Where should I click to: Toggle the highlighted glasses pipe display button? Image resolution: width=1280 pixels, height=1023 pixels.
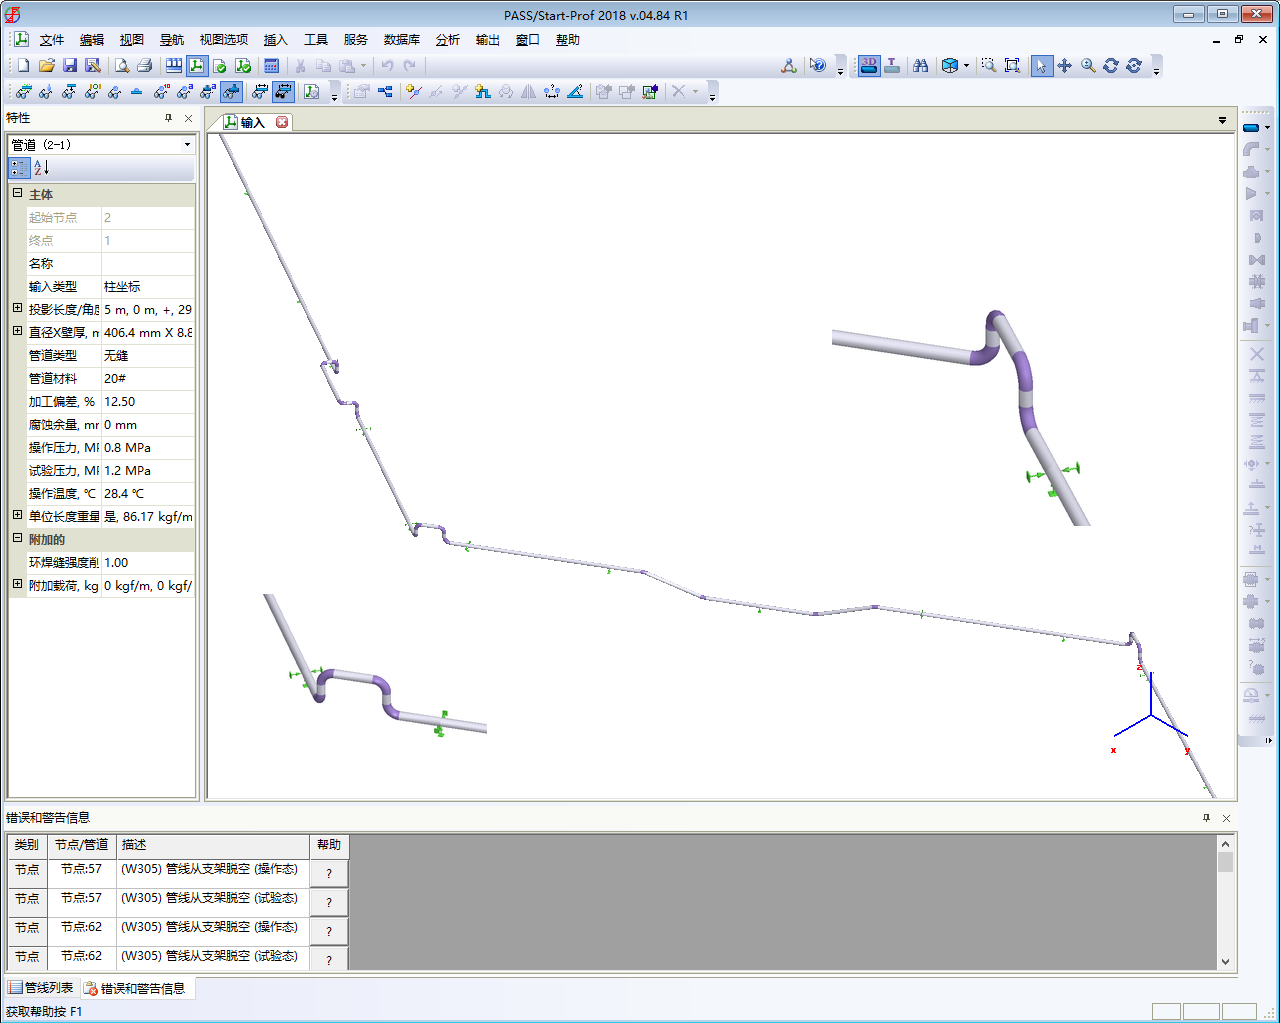pos(231,91)
